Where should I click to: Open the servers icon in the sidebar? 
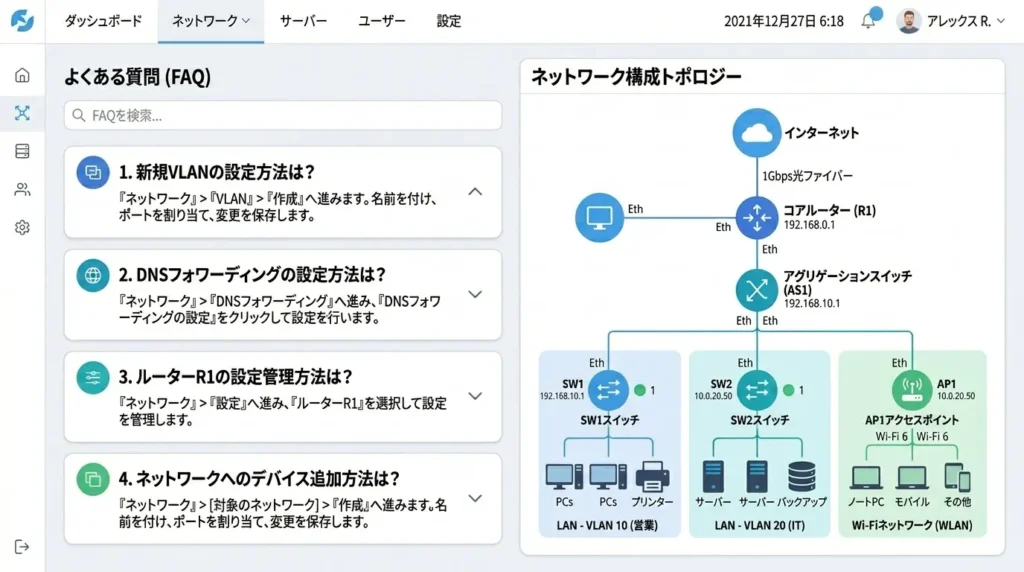(x=22, y=151)
